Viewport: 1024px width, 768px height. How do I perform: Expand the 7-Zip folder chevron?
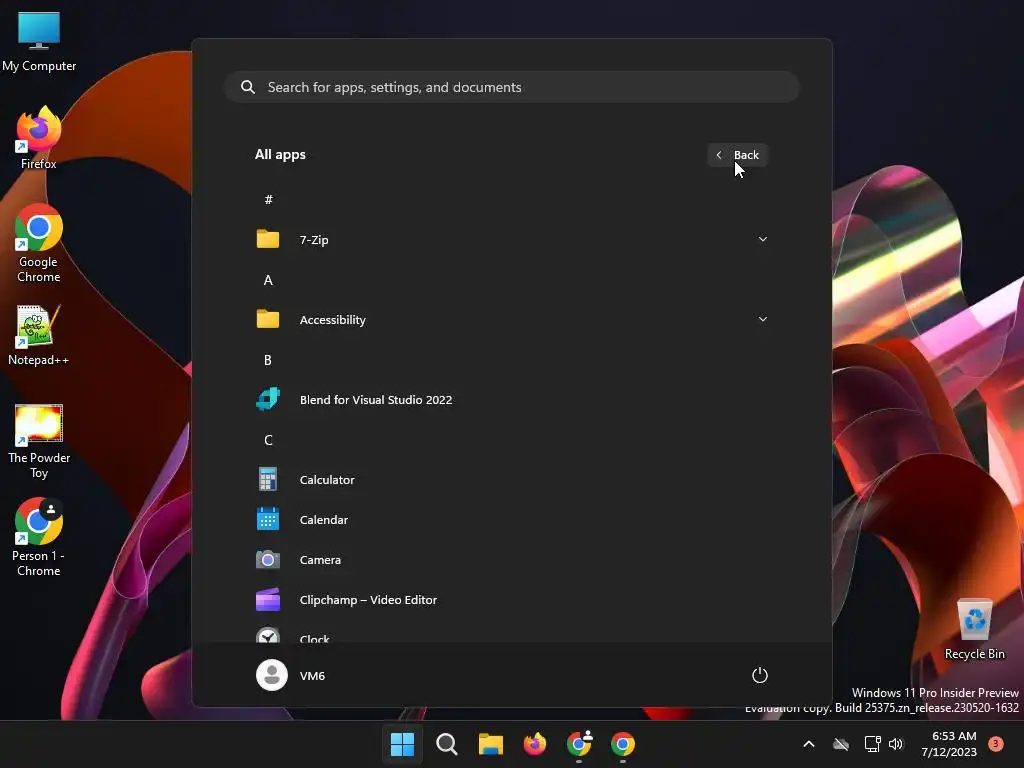pyautogui.click(x=762, y=239)
